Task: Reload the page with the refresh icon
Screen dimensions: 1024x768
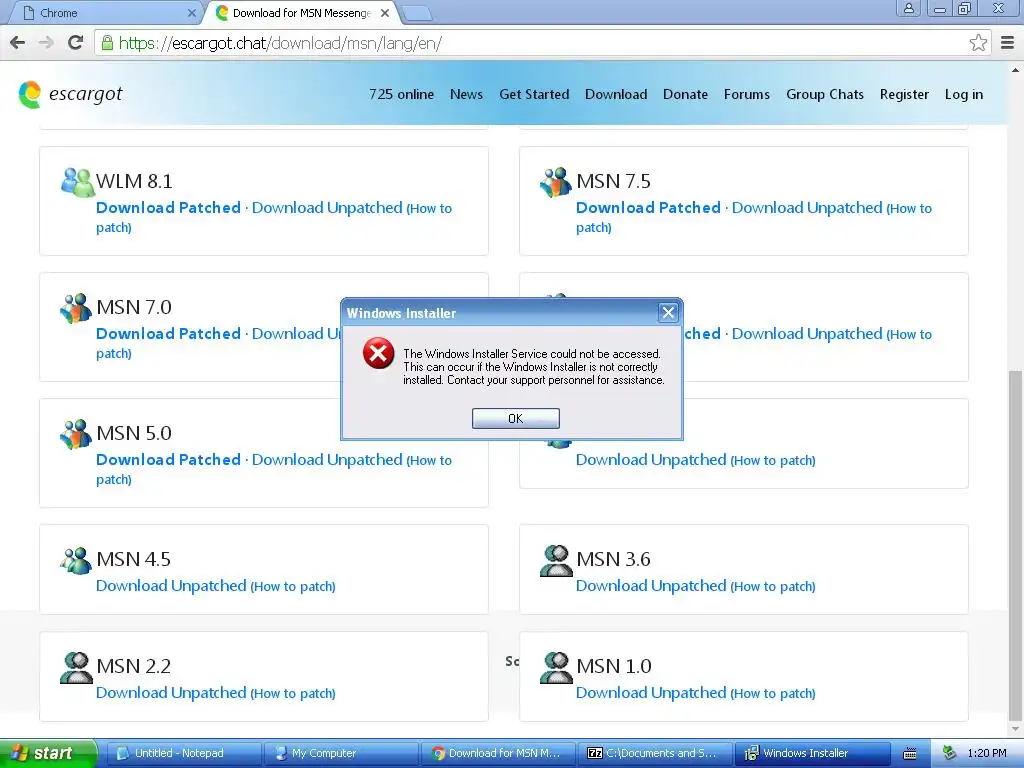Action: (x=76, y=43)
